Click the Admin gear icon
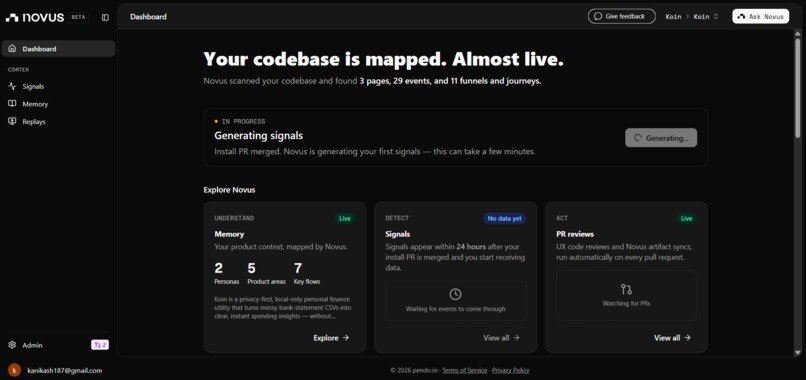 tap(12, 345)
